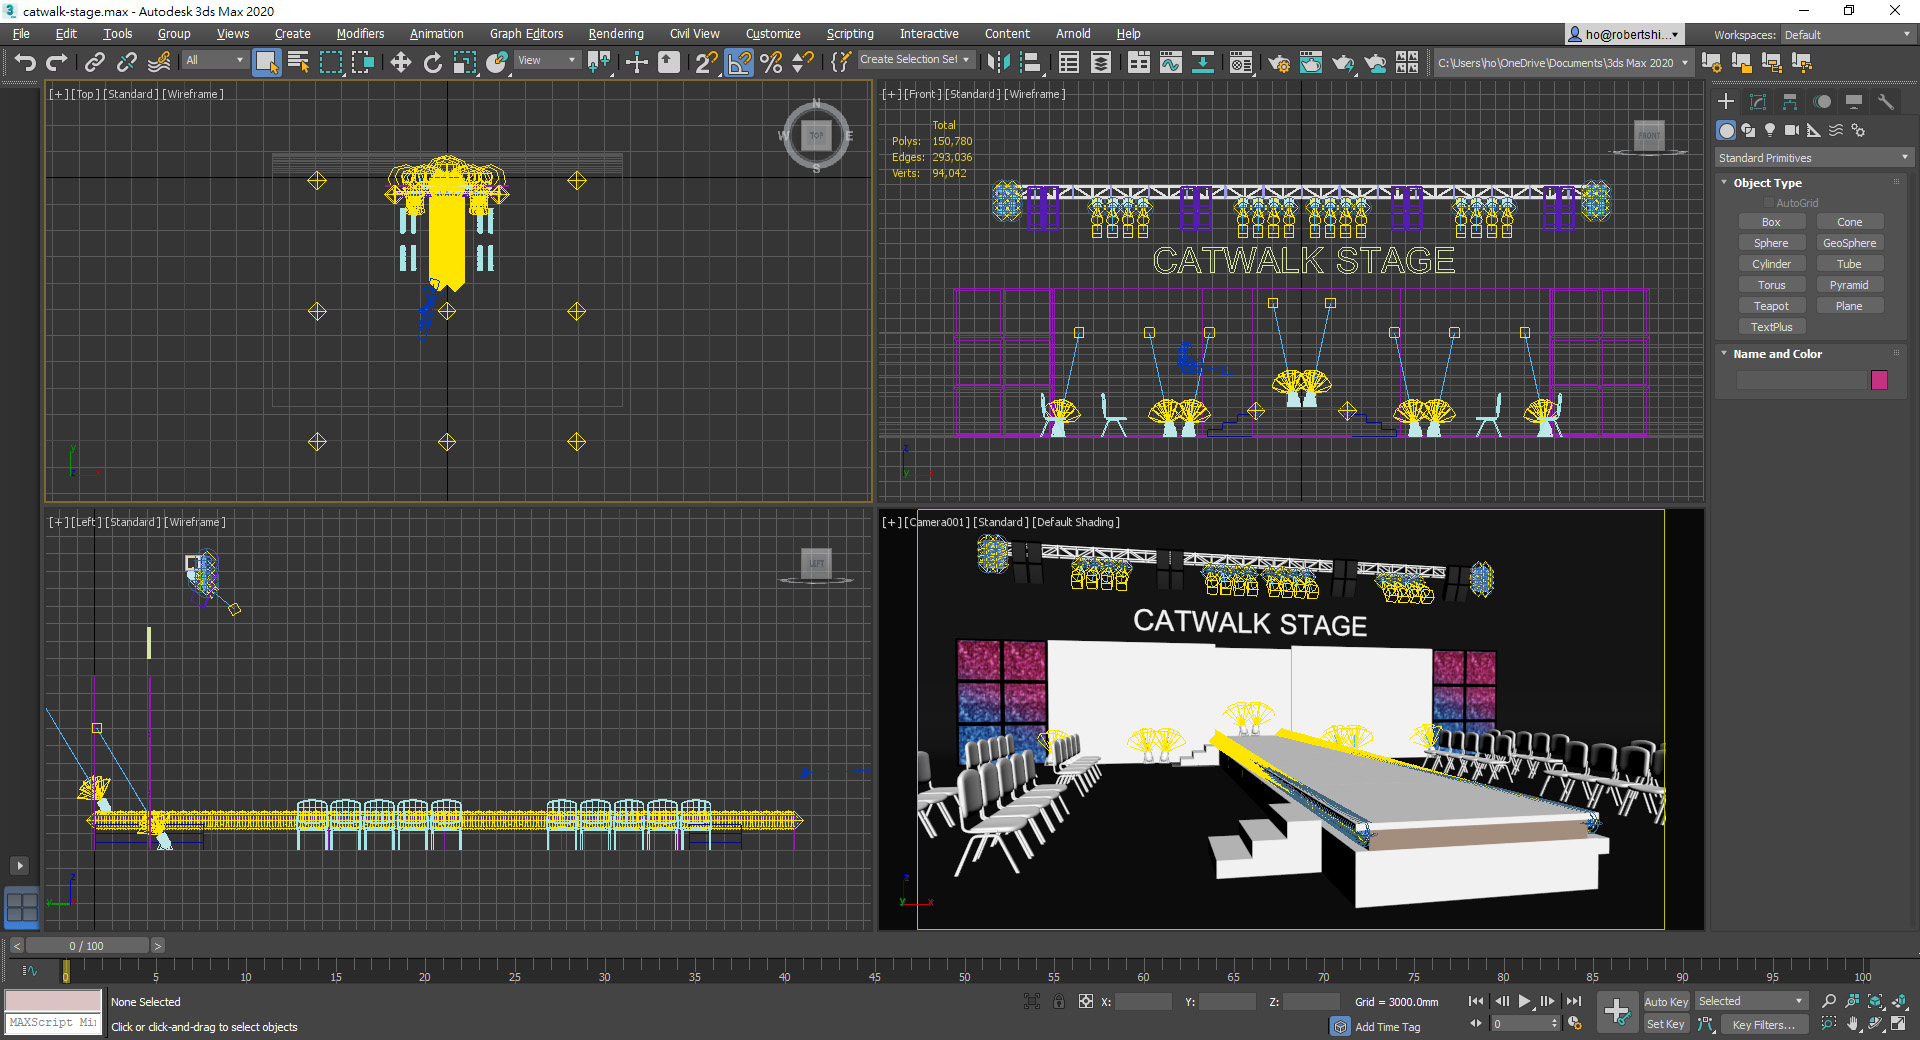Open the Rendering menu

[x=615, y=34]
